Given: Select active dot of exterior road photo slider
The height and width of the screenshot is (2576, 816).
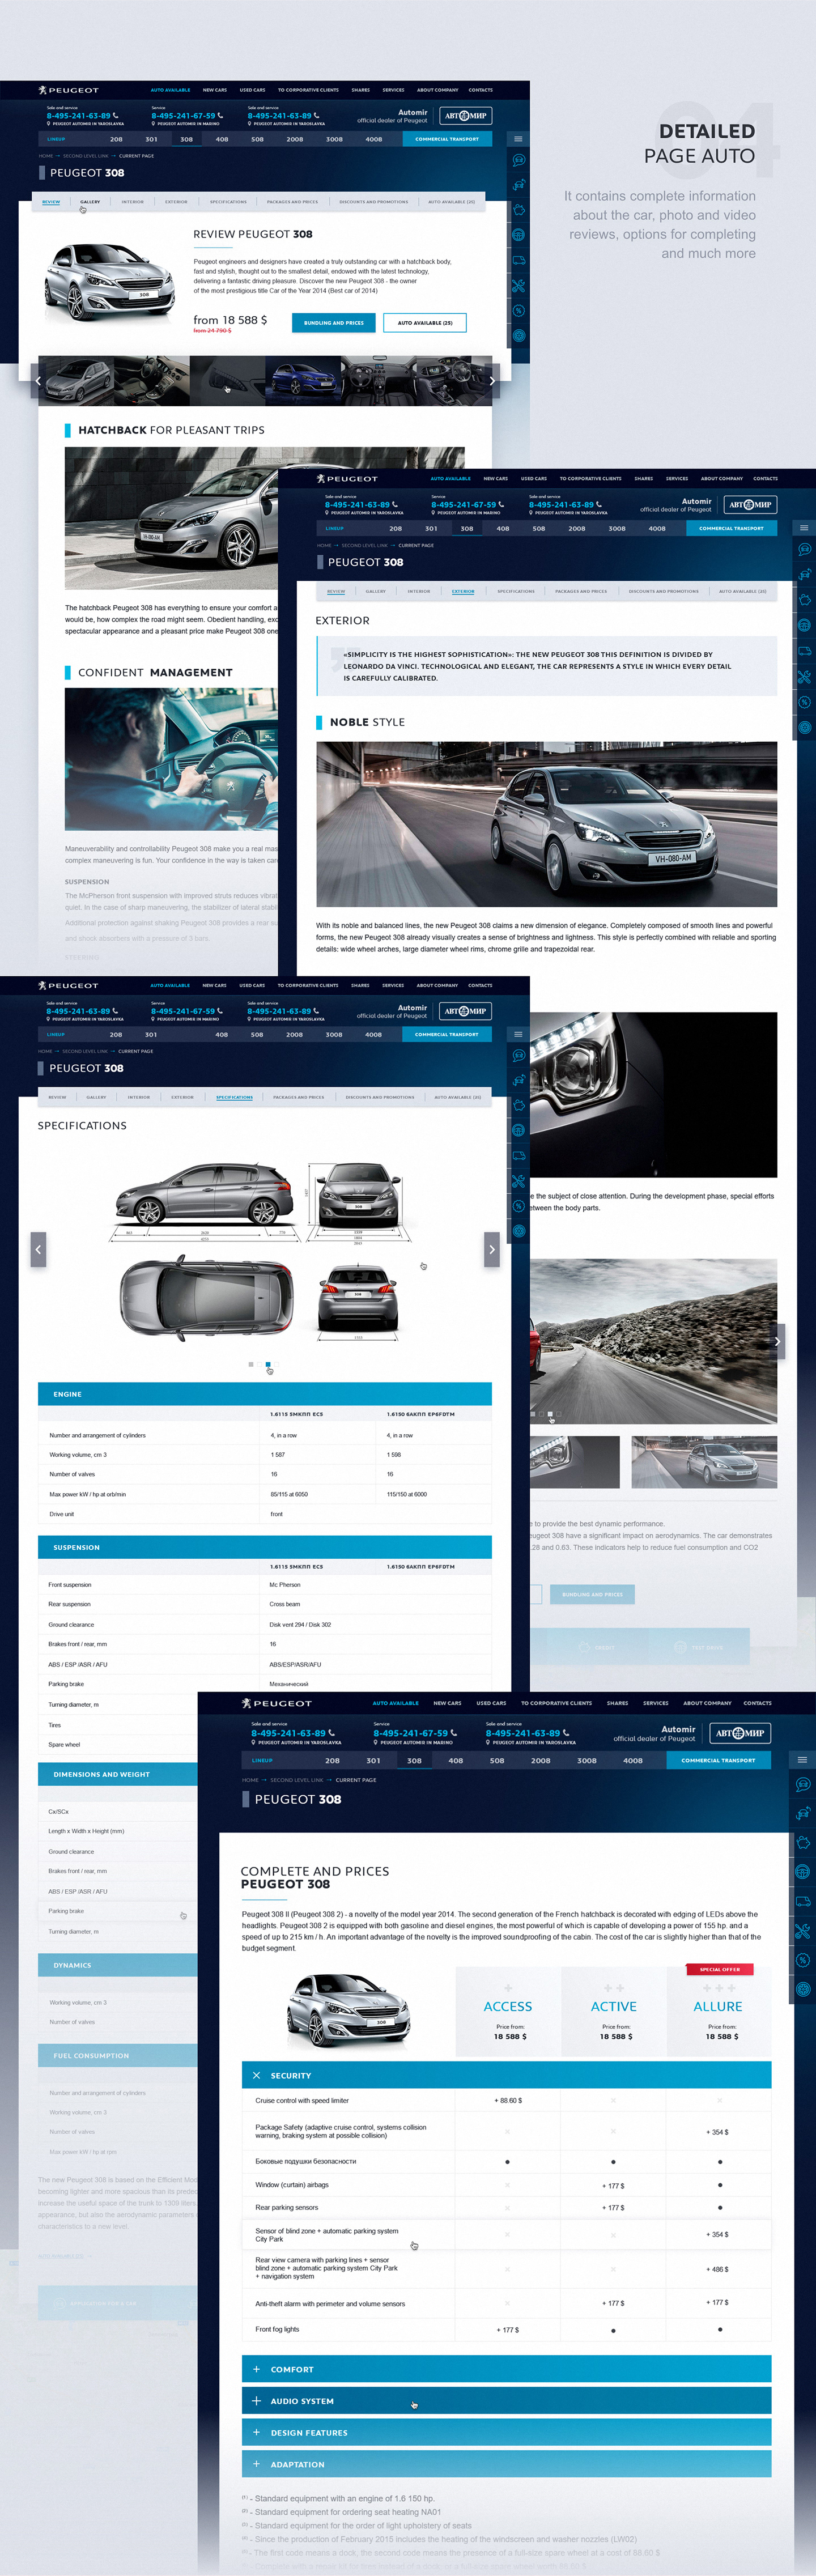Looking at the screenshot, I should [x=550, y=1414].
